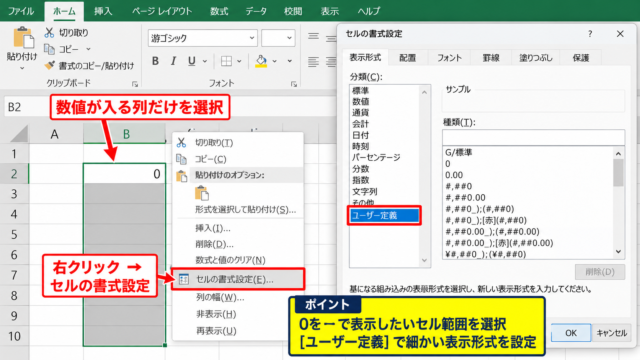This screenshot has height=360, width=640.
Task: Expand the Paste button dropdown arrow
Action: point(22,68)
